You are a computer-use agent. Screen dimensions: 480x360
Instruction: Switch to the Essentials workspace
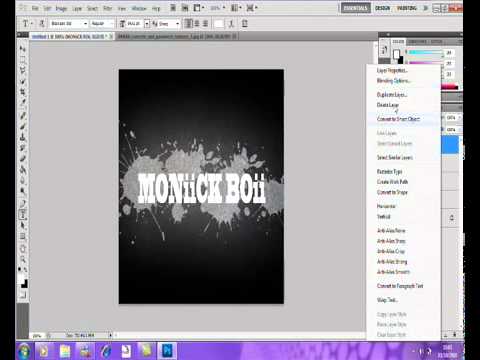pos(356,8)
